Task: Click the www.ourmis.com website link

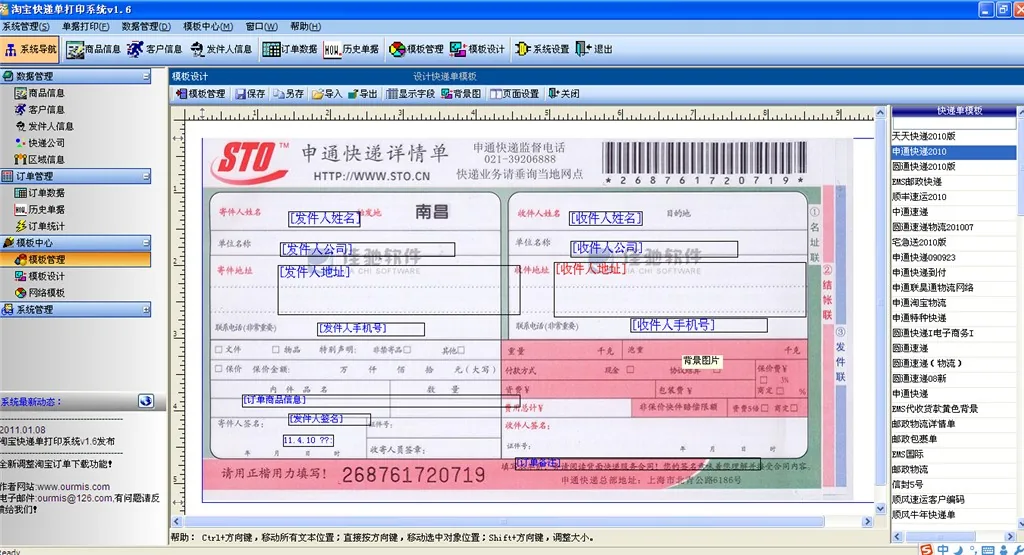Action: click(x=73, y=486)
